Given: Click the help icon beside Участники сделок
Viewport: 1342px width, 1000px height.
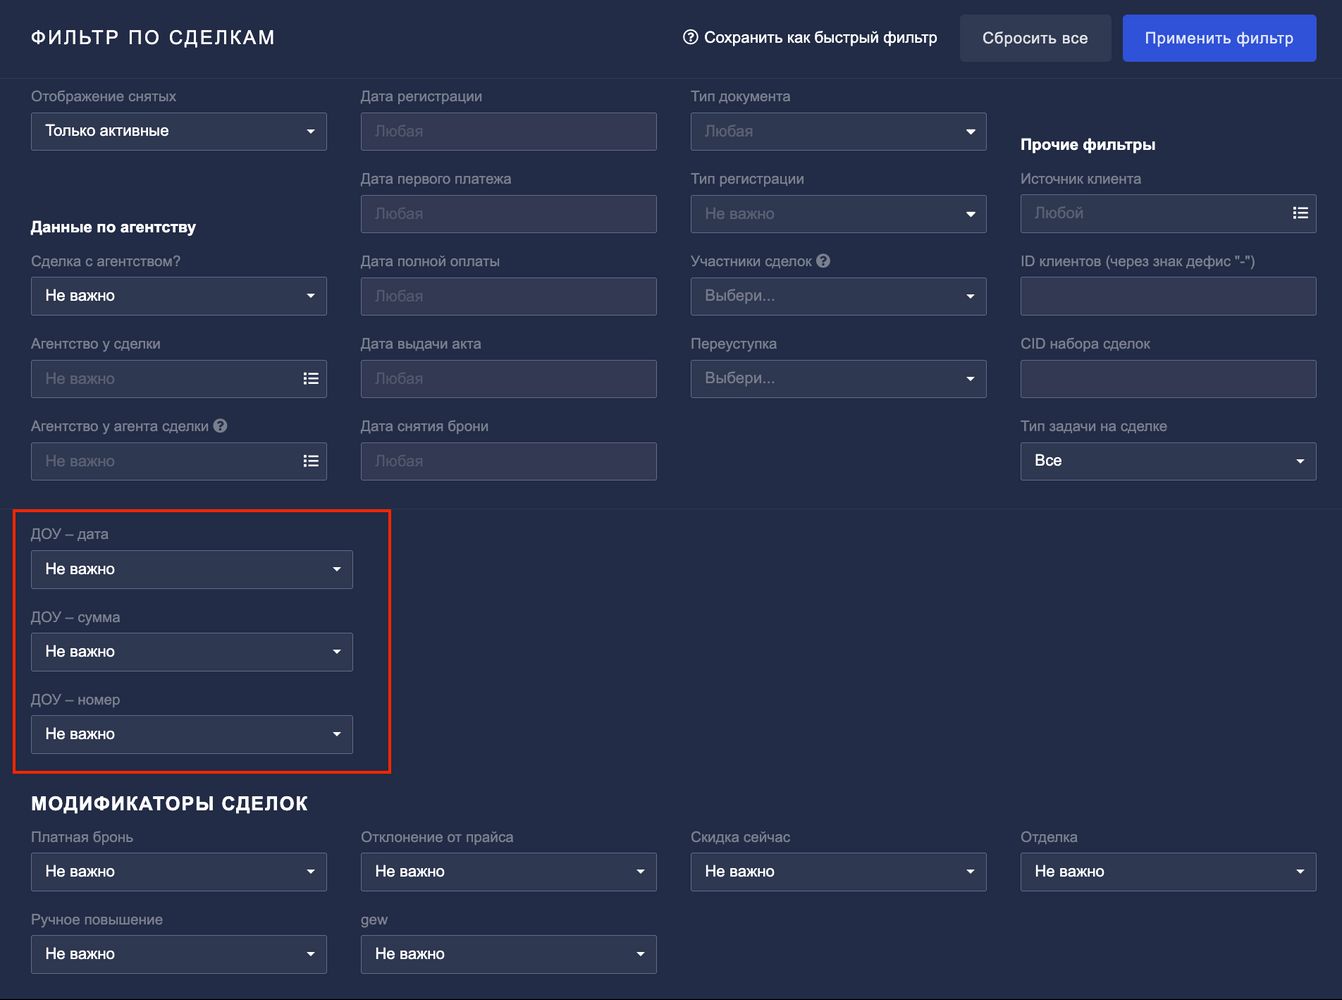Looking at the screenshot, I should (x=823, y=261).
